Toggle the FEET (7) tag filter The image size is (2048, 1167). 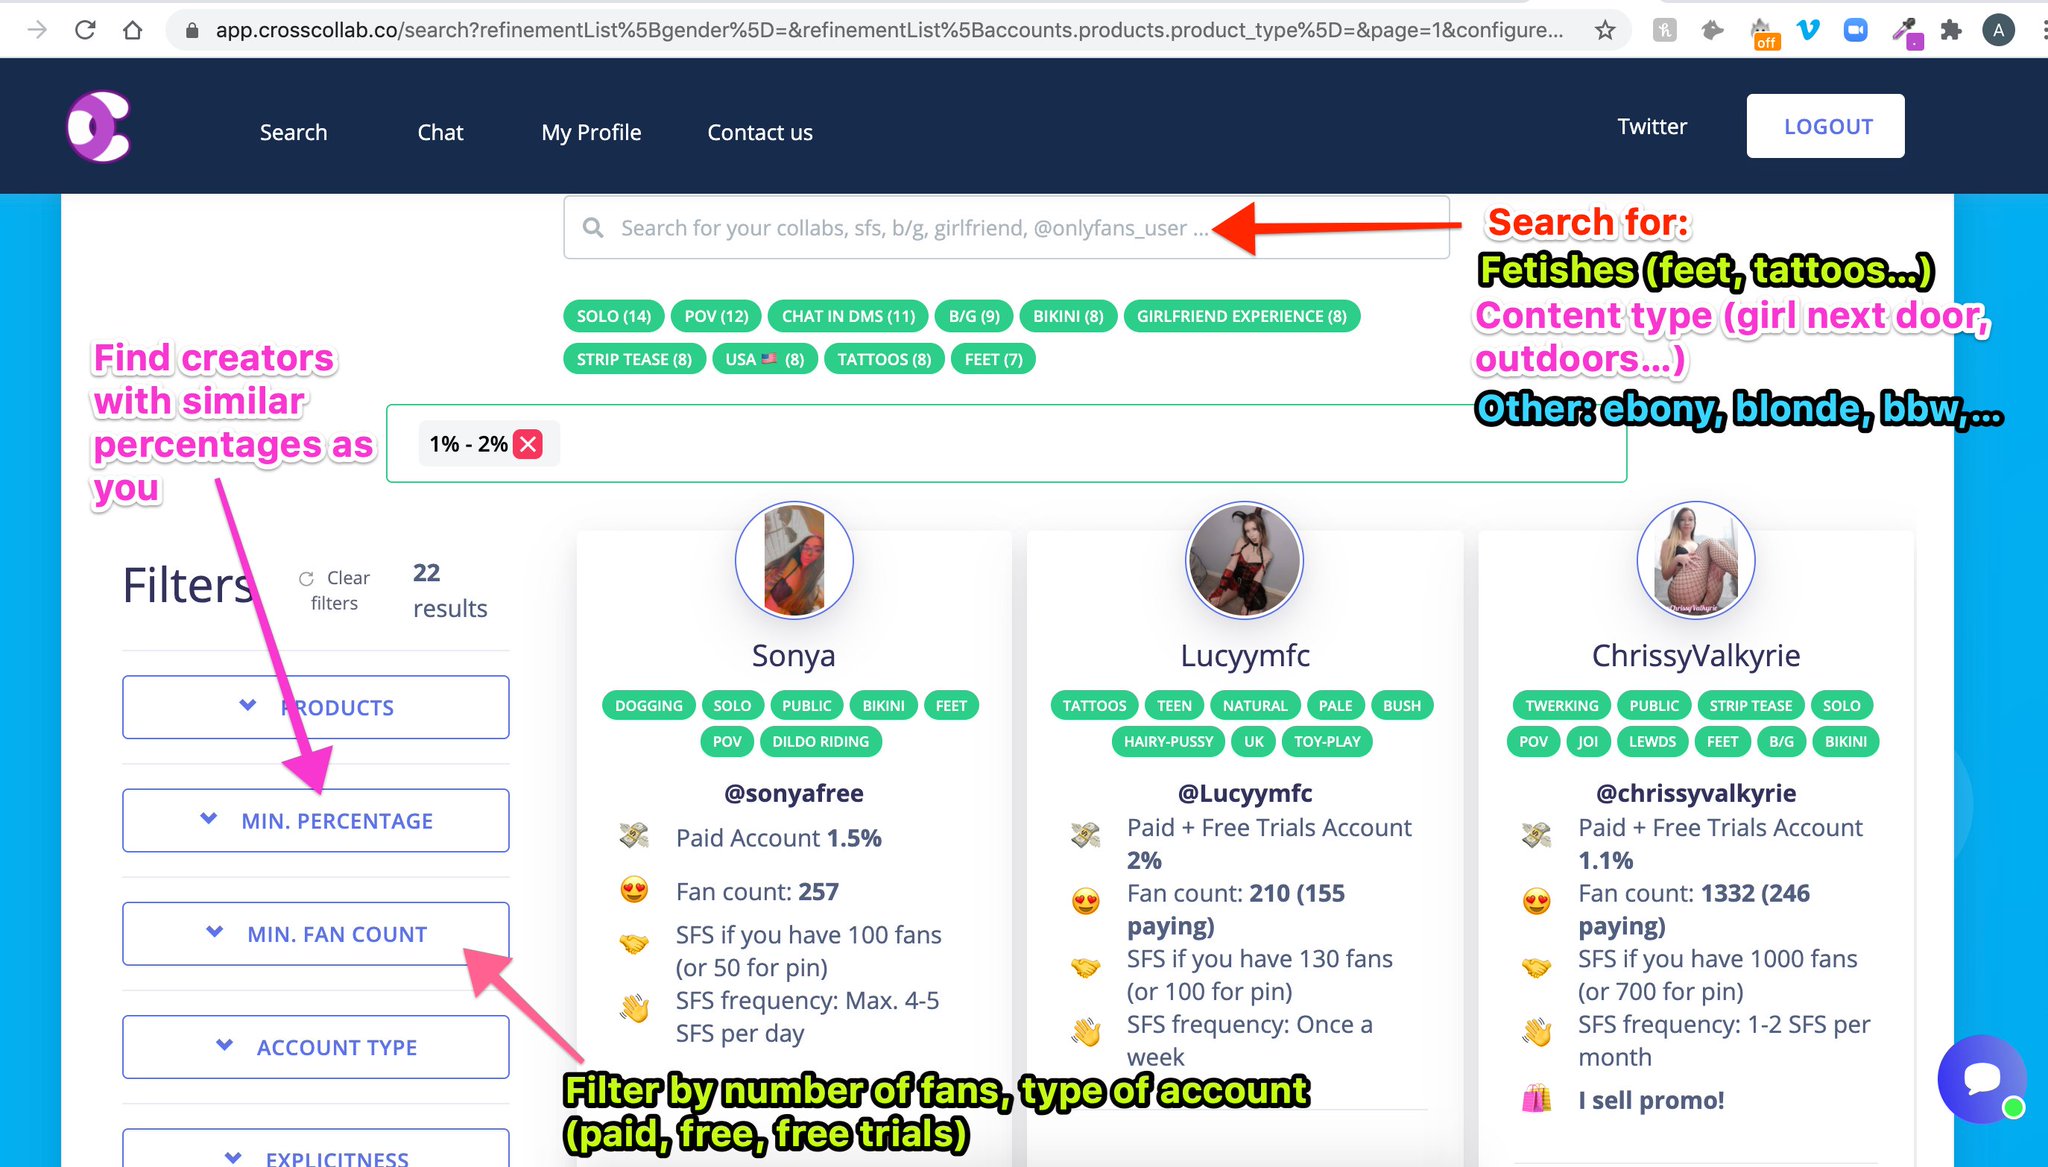[993, 359]
